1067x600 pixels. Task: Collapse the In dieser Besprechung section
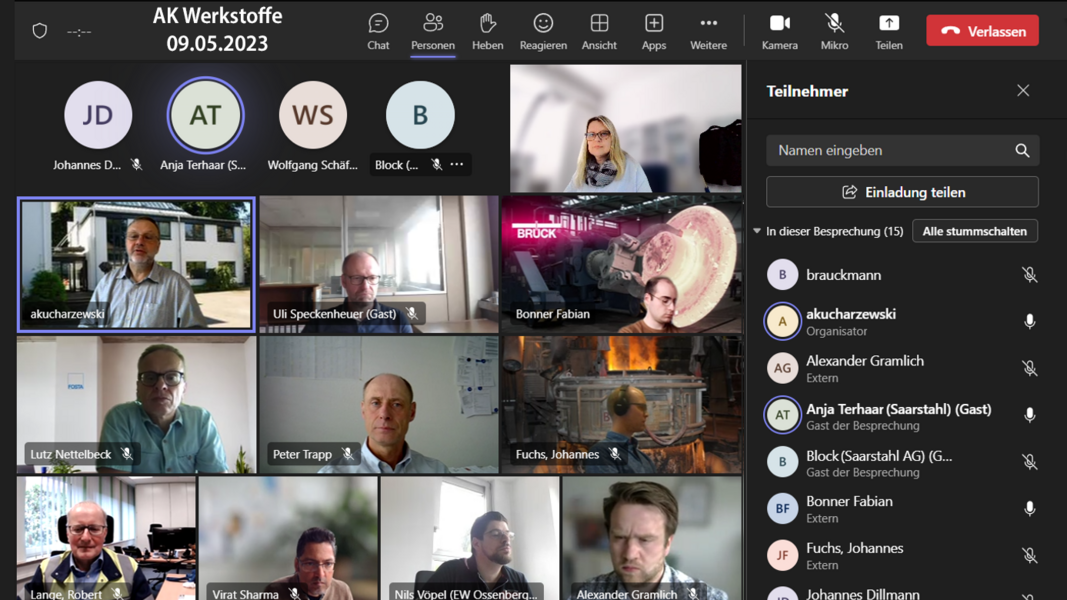(x=757, y=231)
